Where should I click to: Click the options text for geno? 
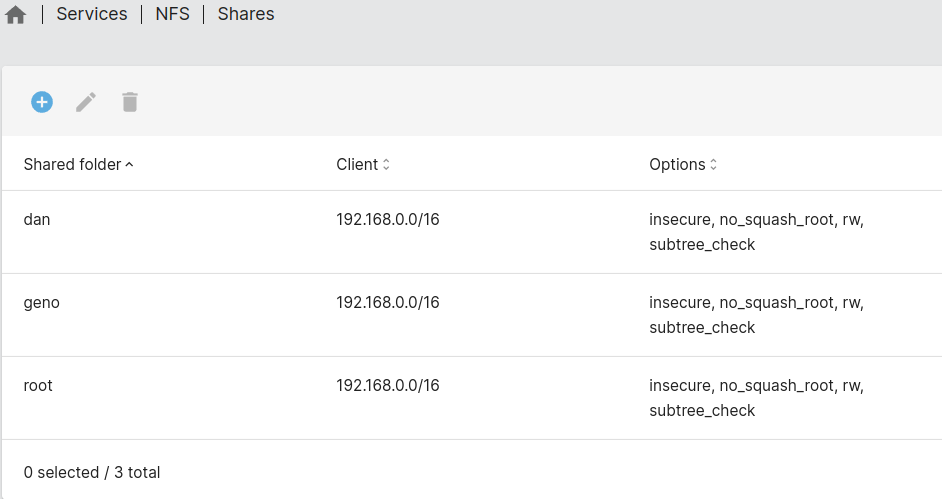[x=755, y=314]
